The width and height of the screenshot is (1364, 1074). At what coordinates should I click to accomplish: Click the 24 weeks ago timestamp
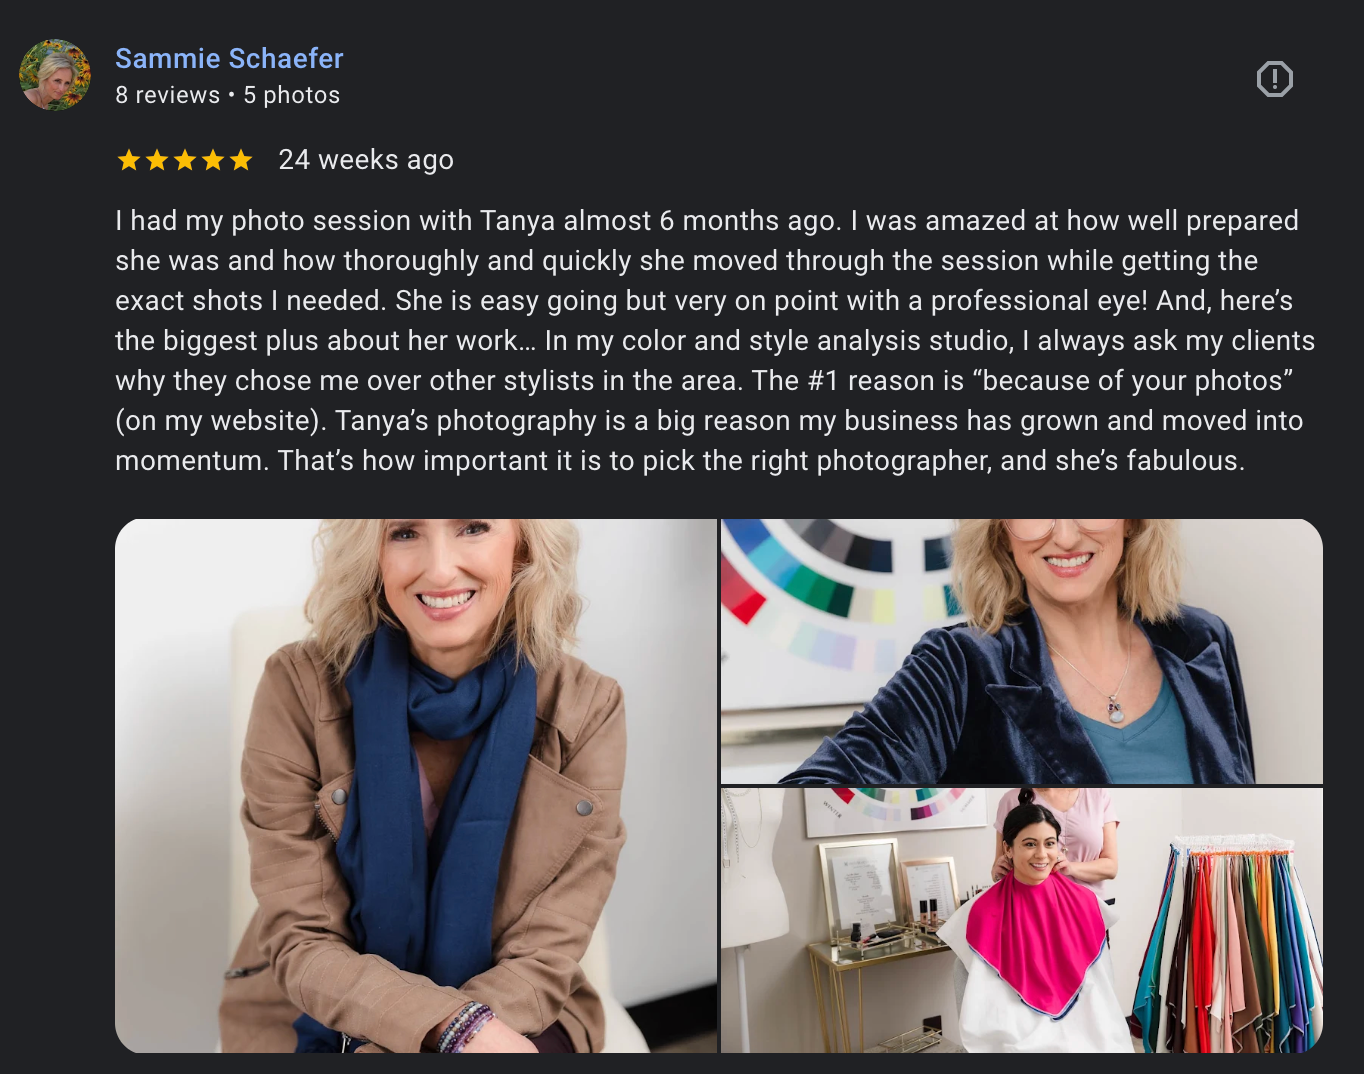366,160
